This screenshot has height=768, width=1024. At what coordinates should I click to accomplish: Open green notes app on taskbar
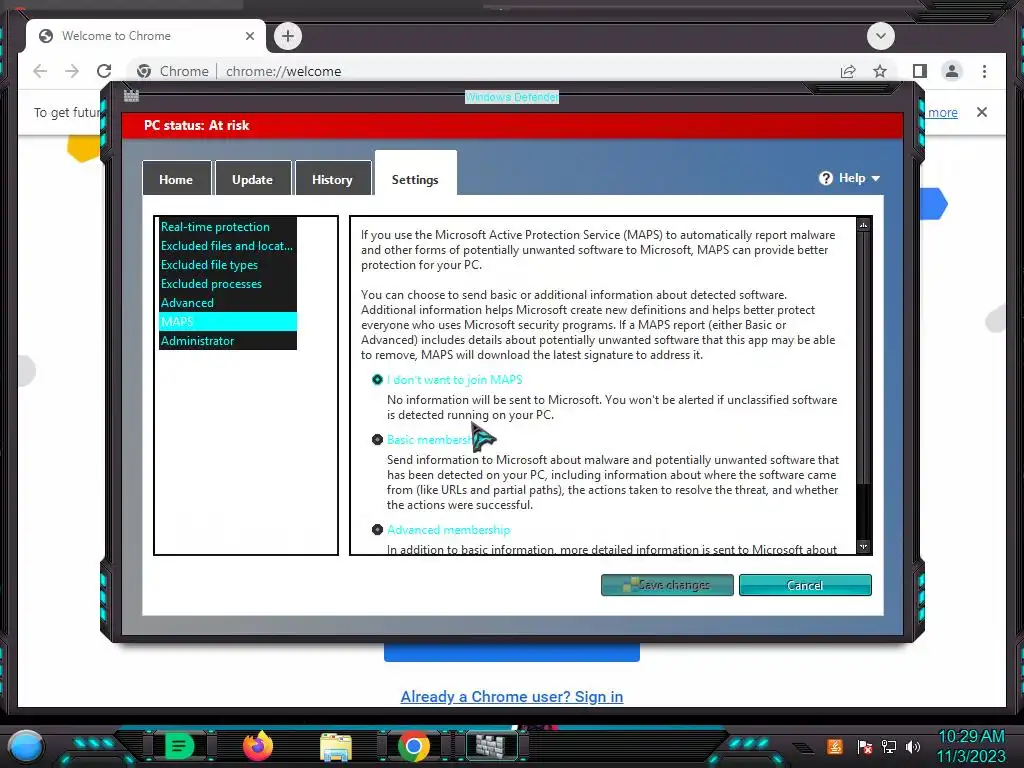coord(179,746)
